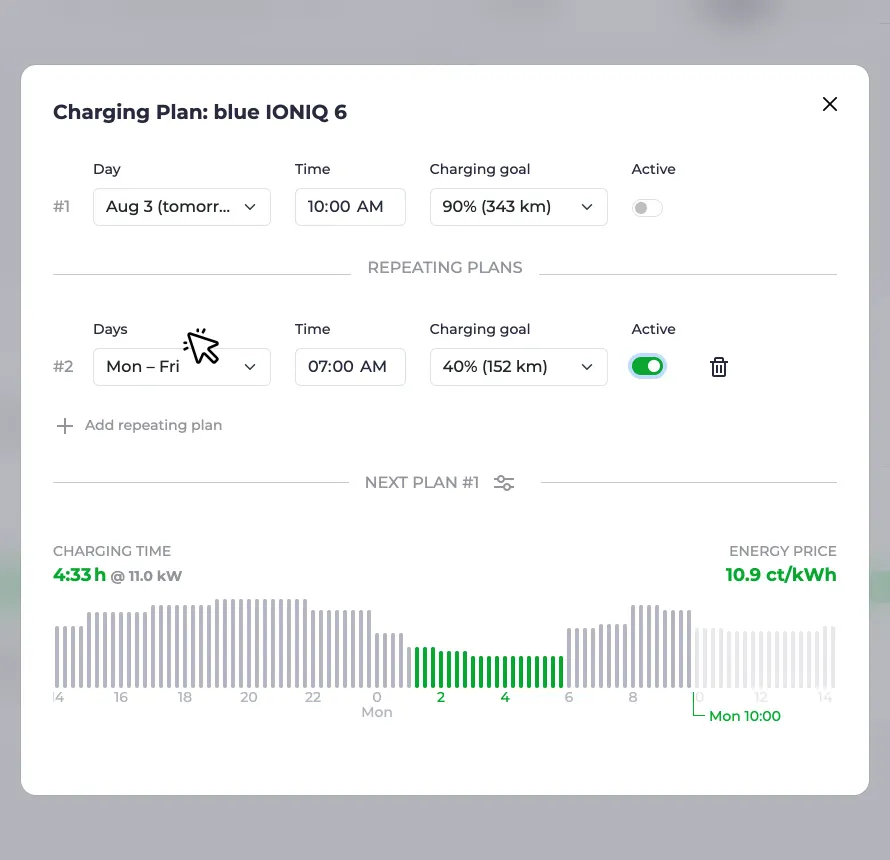Image resolution: width=890 pixels, height=860 pixels.
Task: Click the 0 Mon midnight axis label
Action: click(377, 704)
